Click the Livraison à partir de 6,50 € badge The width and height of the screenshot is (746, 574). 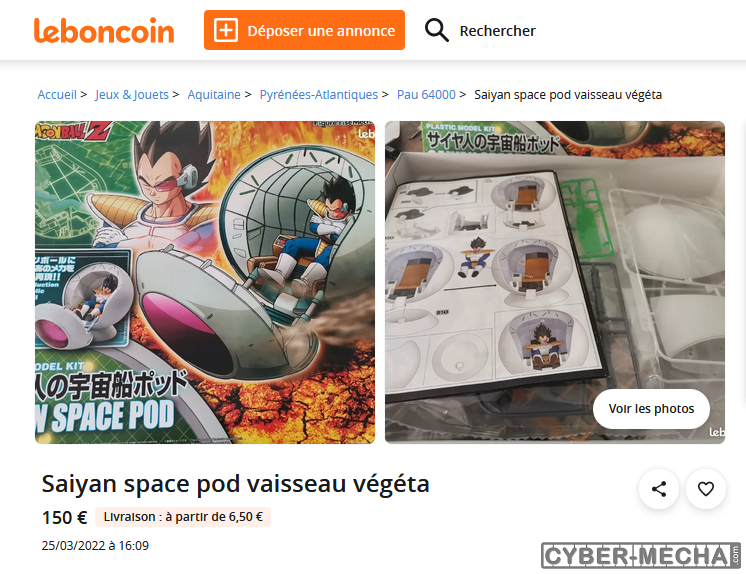183,517
